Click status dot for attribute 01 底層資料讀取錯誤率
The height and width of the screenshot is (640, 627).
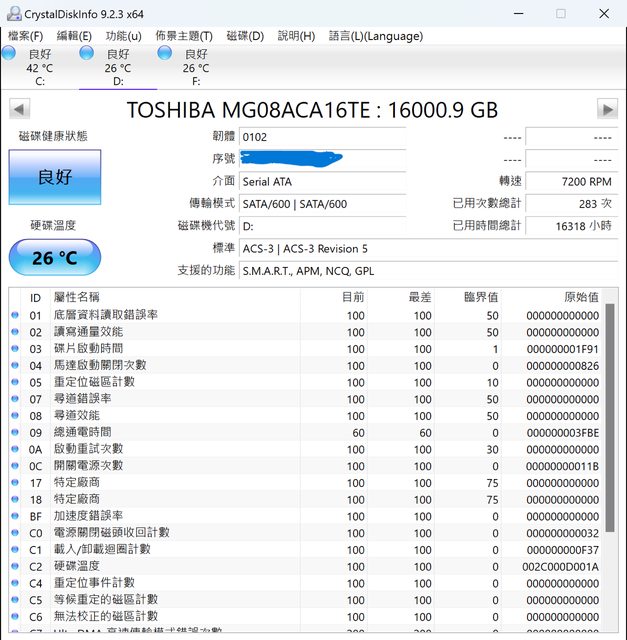tap(15, 315)
